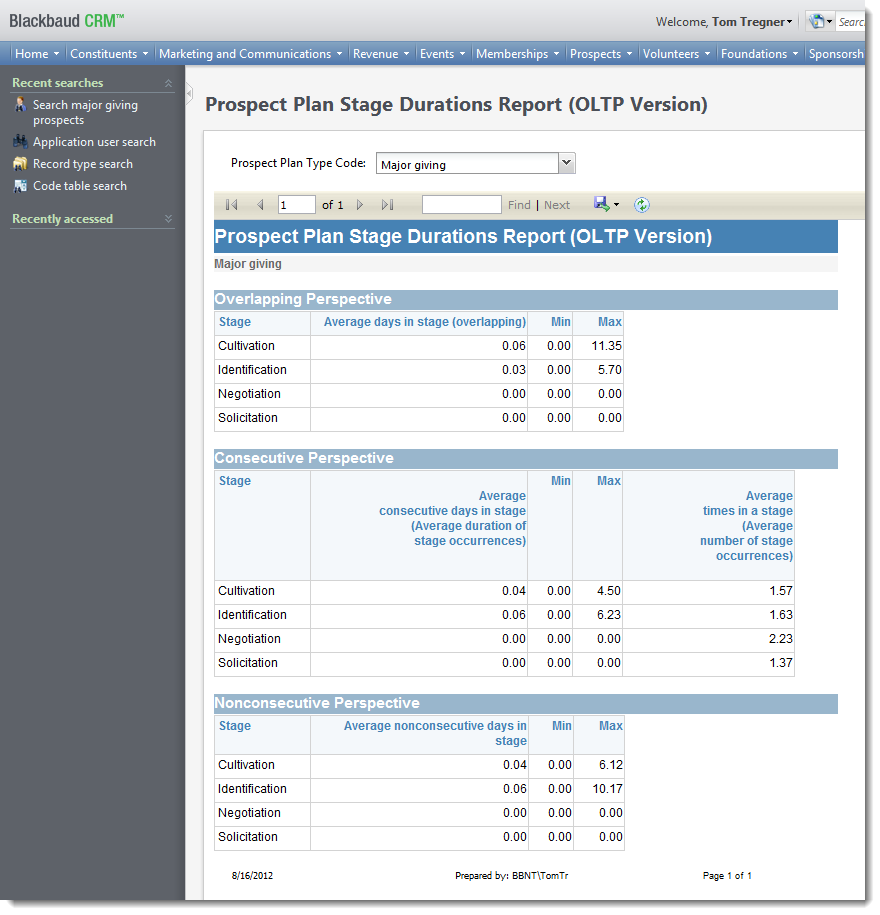Screen dimensions: 880x915
Task: Click the 4.50 value in Consecutive table
Action: pos(609,591)
